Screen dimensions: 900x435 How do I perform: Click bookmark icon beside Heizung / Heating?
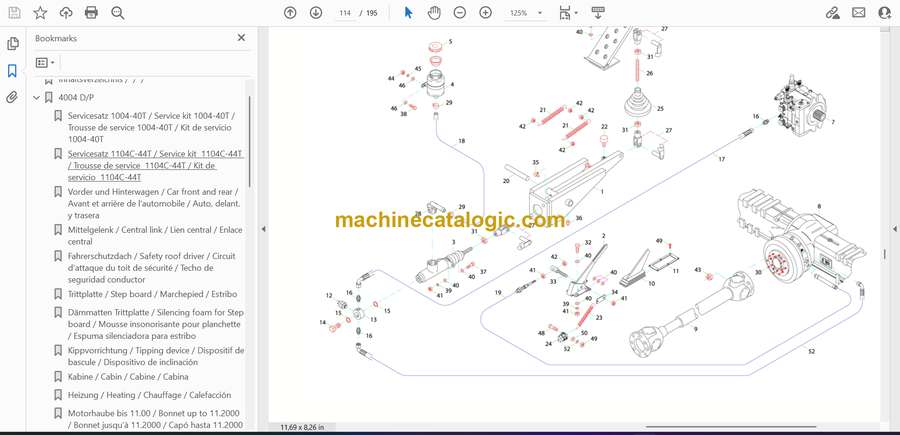pos(58,395)
